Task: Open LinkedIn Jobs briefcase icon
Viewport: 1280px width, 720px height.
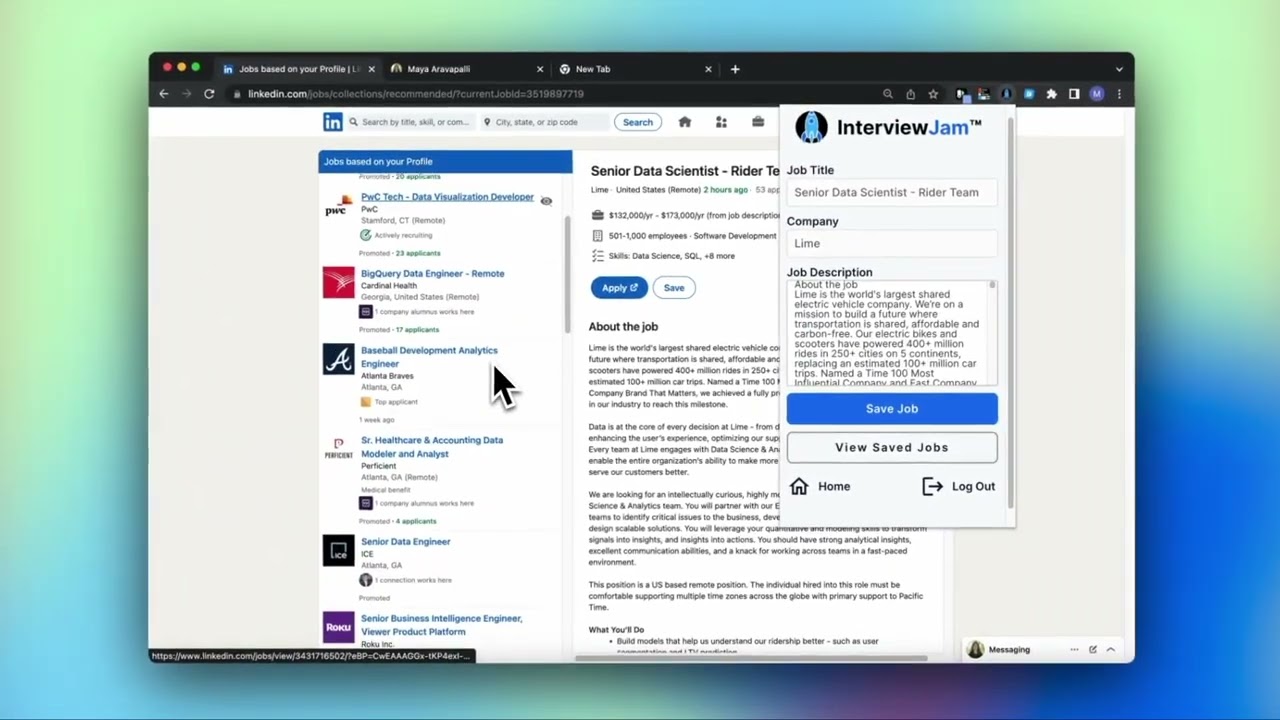Action: [758, 122]
